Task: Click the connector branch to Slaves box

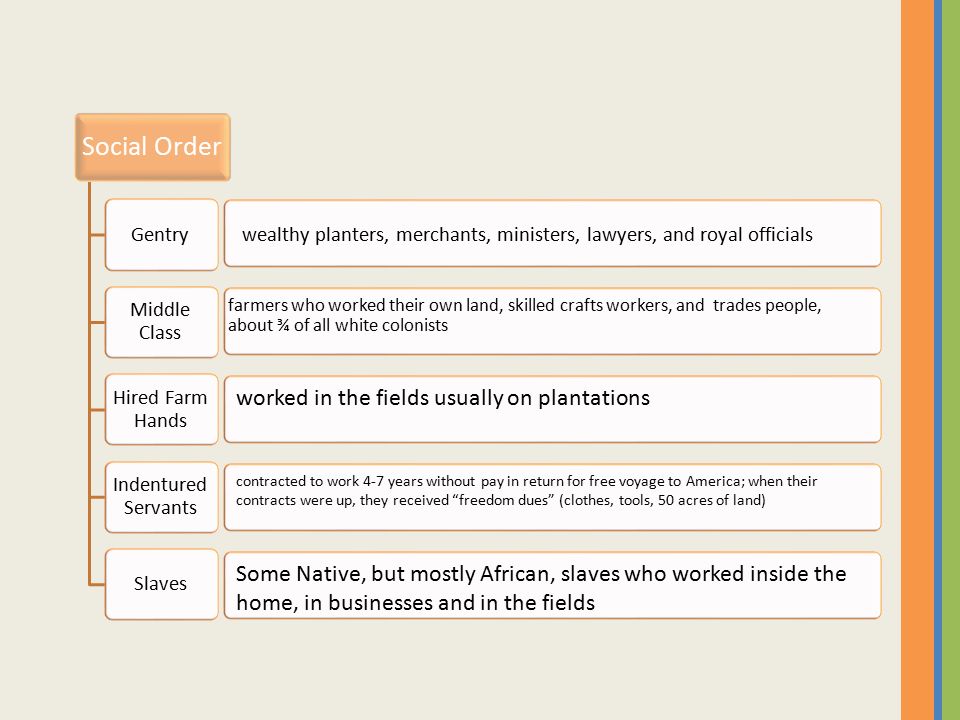Action: click(97, 585)
